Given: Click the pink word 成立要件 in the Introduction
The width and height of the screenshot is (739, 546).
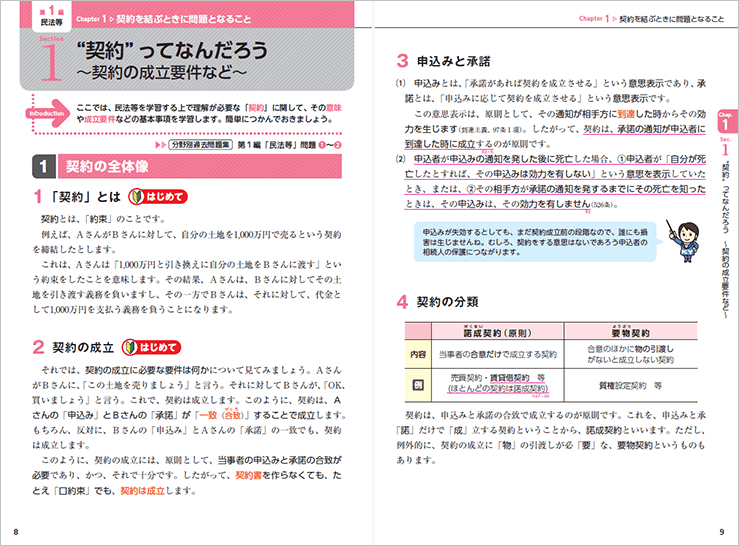Looking at the screenshot, I should pyautogui.click(x=99, y=119).
